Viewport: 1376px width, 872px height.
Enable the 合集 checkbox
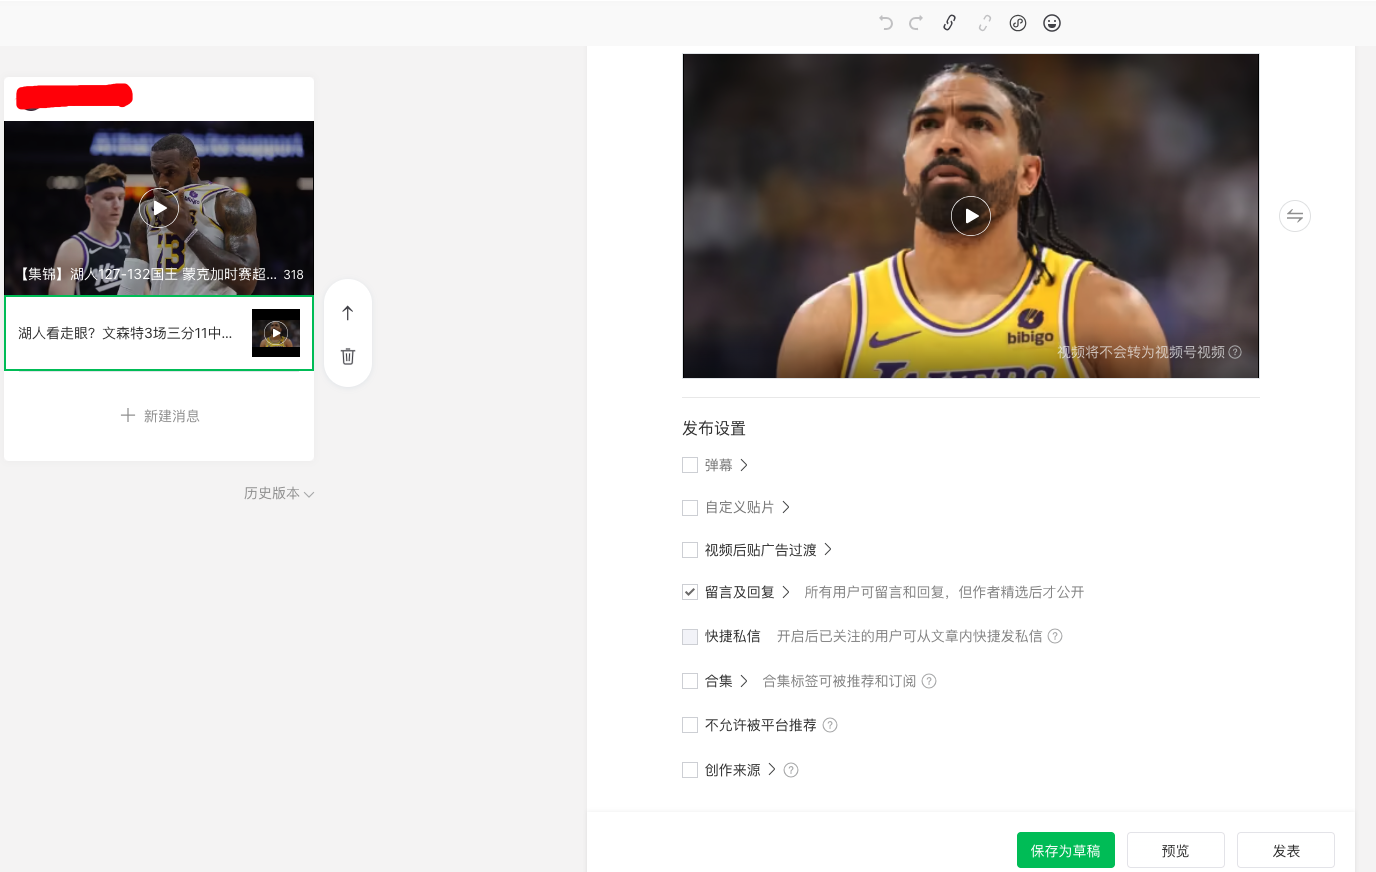coord(690,681)
